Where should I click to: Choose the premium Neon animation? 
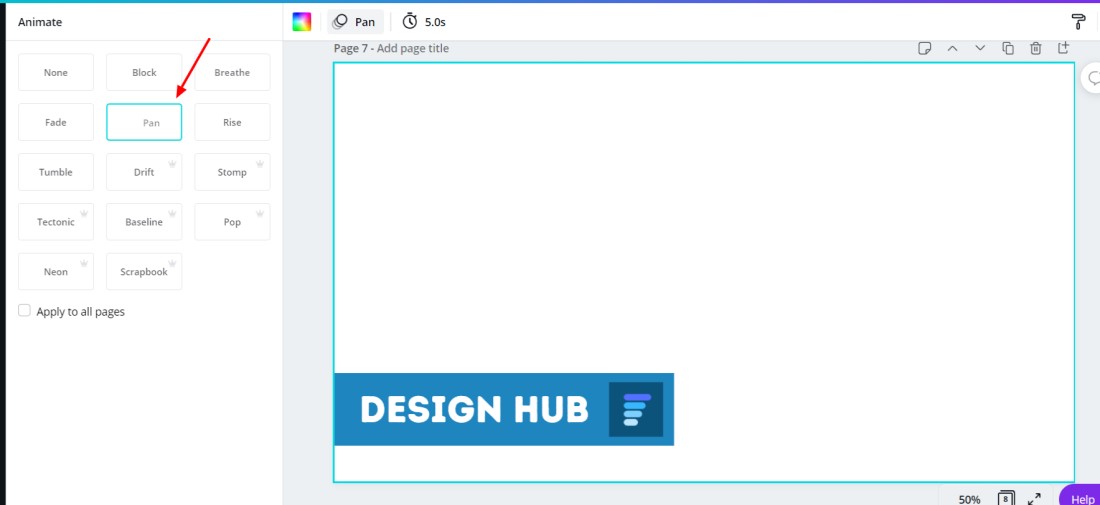55,271
